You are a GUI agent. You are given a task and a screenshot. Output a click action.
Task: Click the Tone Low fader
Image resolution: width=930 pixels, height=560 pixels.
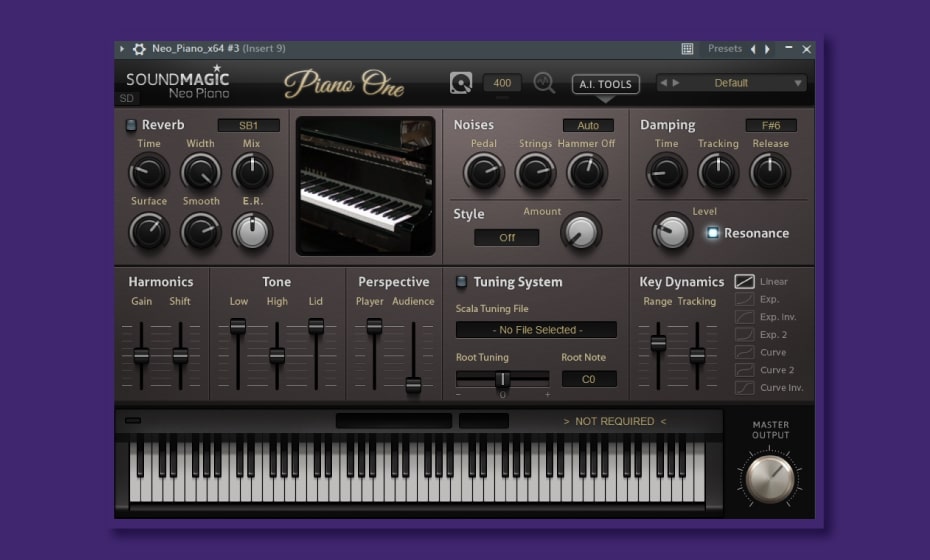(x=238, y=326)
